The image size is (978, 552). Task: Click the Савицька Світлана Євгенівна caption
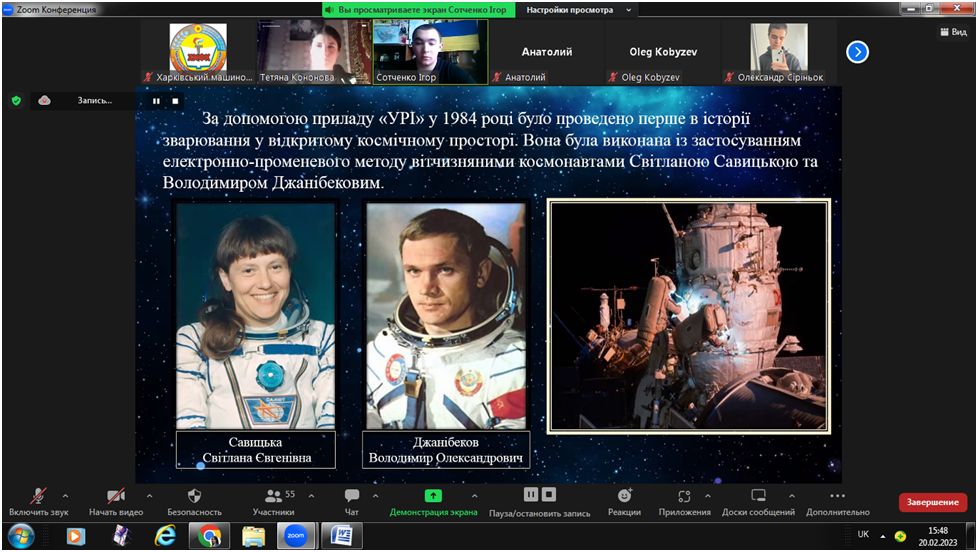click(x=256, y=450)
